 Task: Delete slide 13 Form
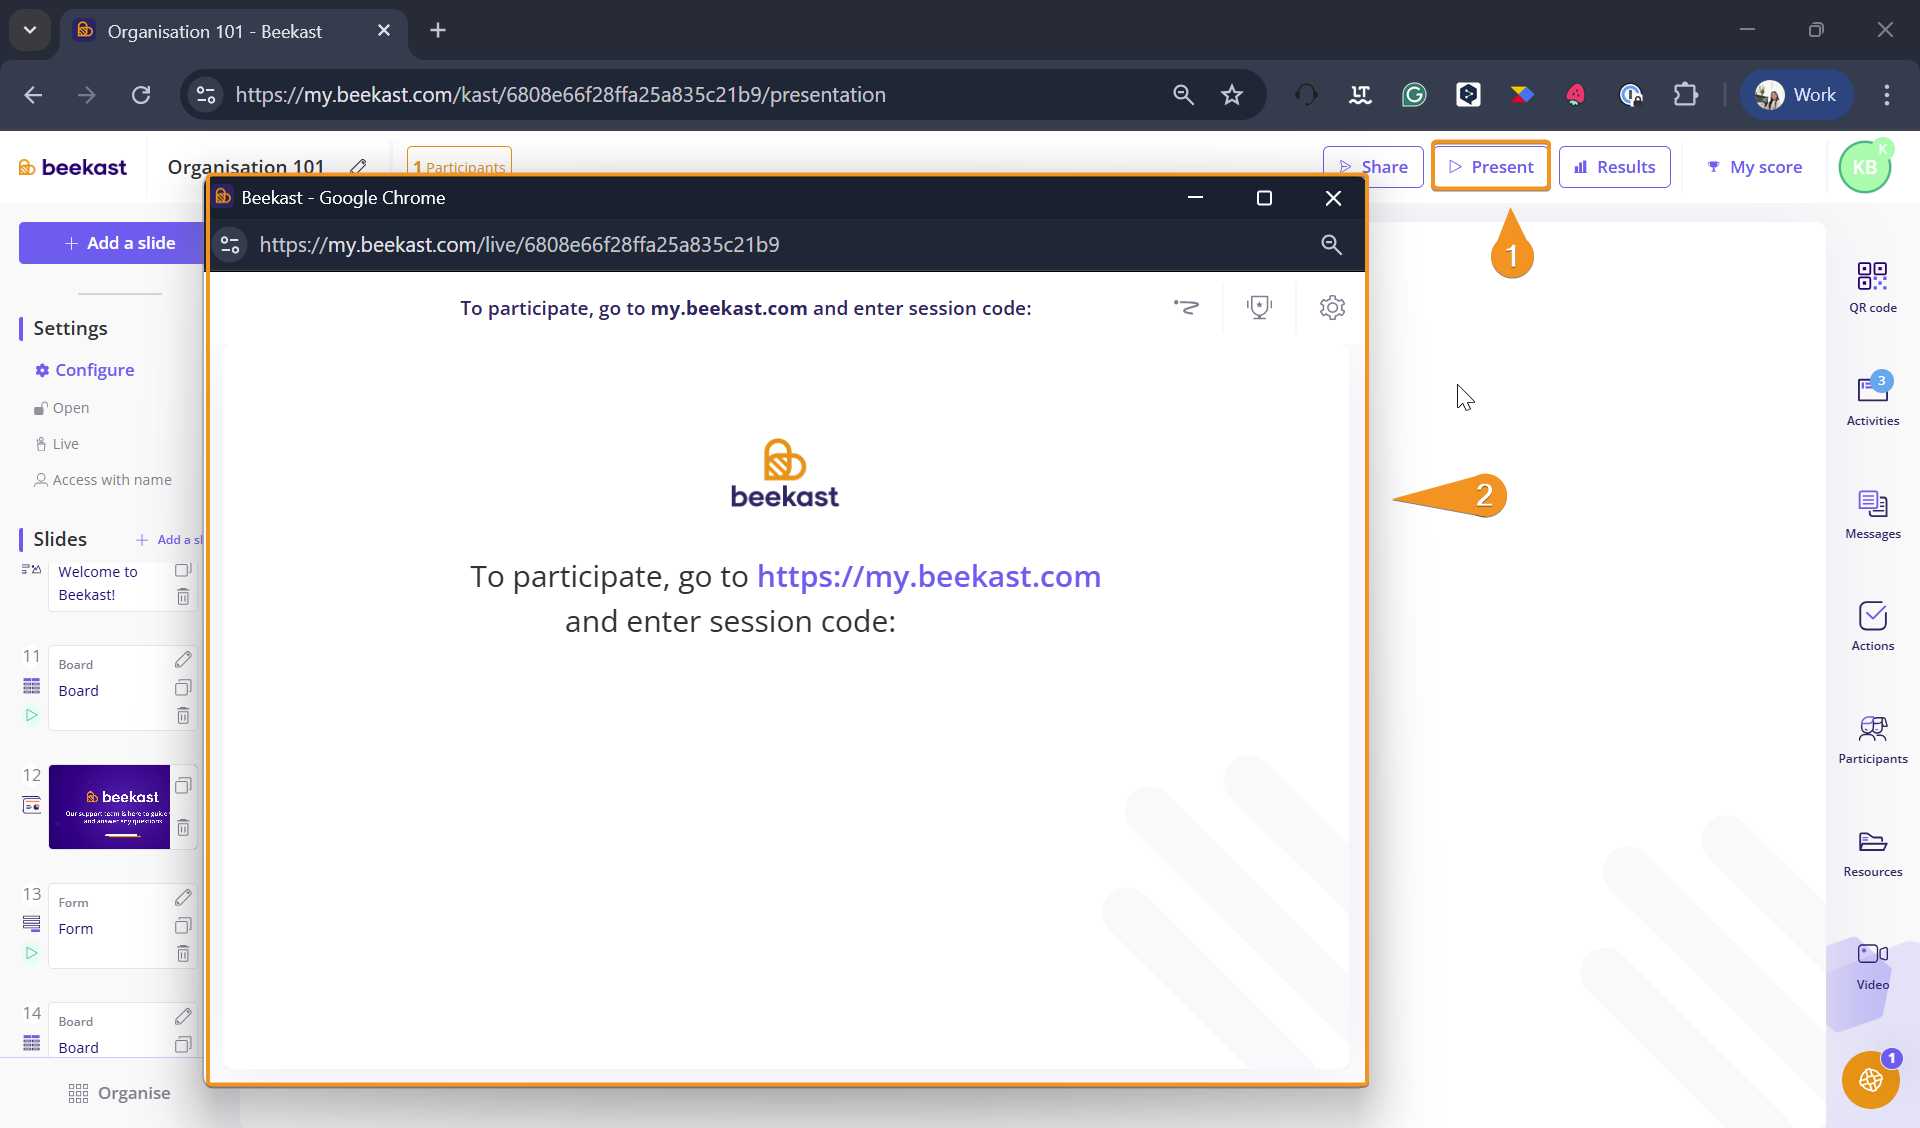point(183,953)
